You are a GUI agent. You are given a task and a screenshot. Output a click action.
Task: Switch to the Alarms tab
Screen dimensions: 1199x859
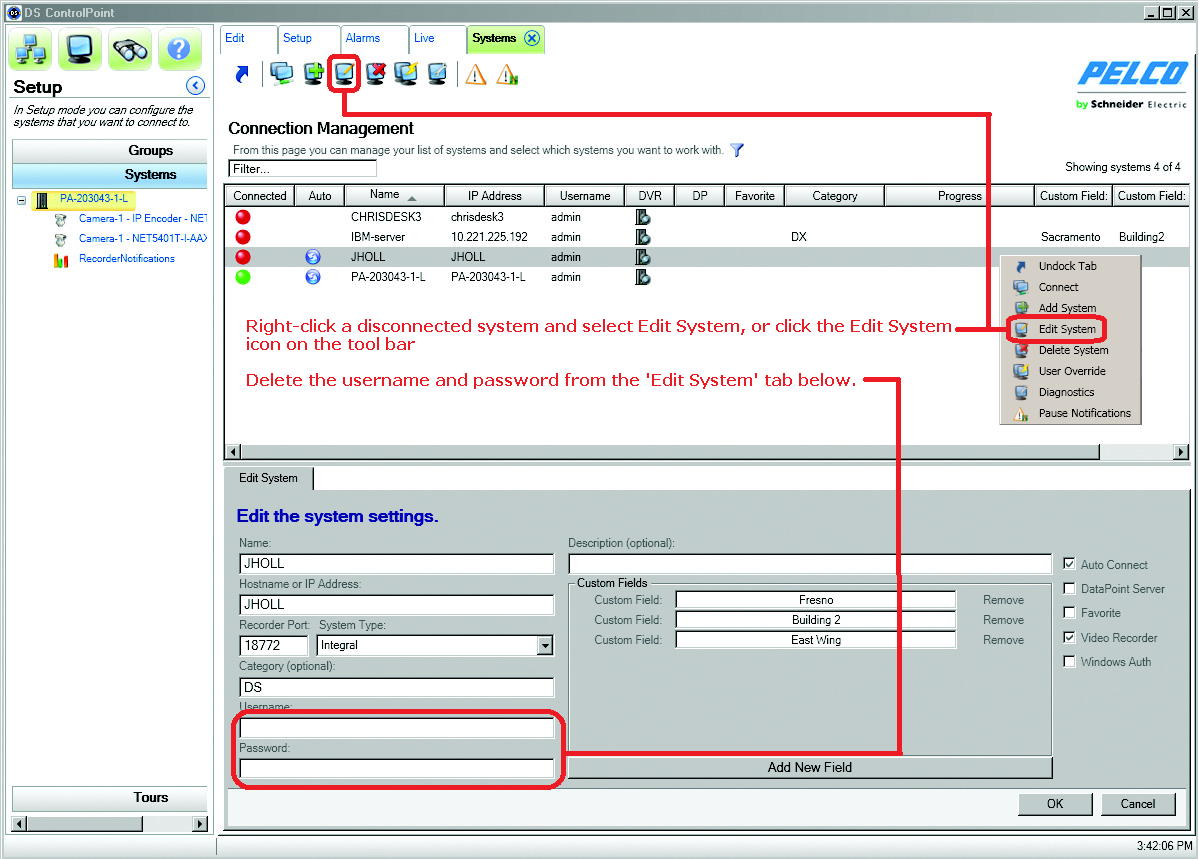364,38
